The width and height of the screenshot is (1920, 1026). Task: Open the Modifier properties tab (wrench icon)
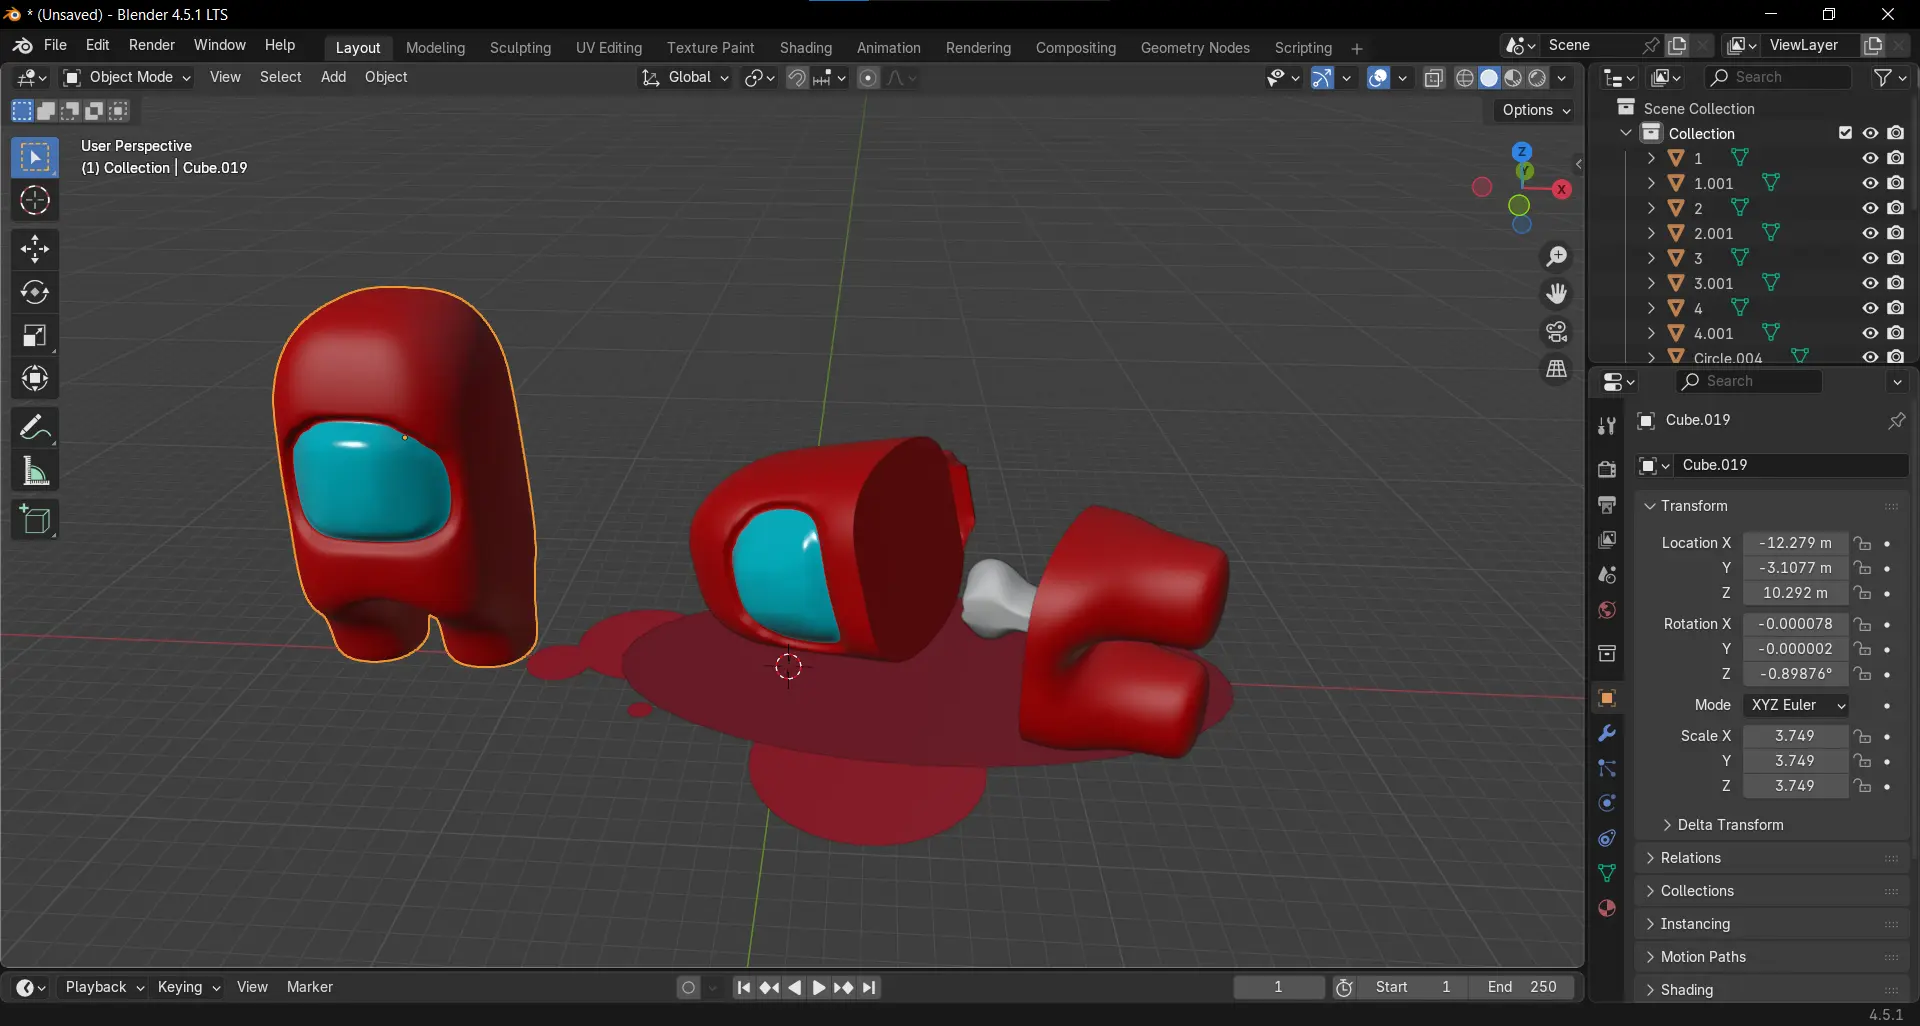pyautogui.click(x=1607, y=733)
